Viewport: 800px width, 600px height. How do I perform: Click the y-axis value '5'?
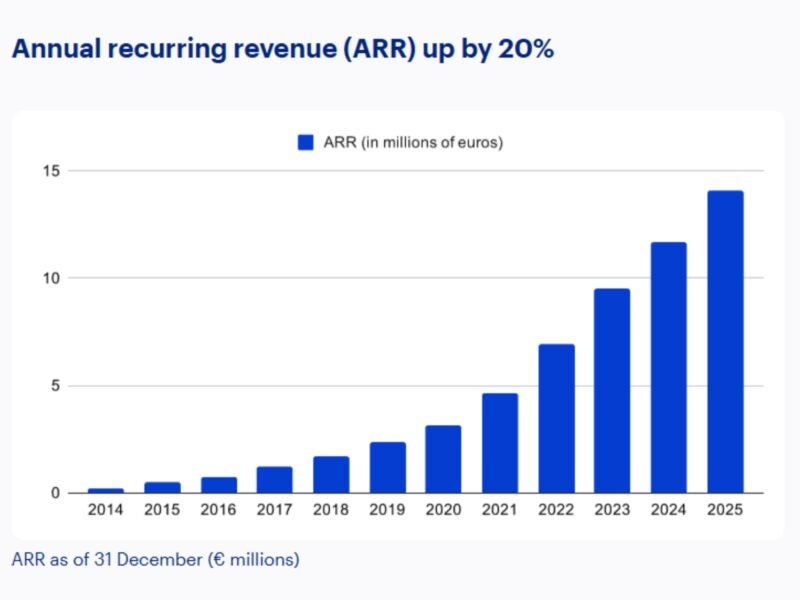coord(56,386)
